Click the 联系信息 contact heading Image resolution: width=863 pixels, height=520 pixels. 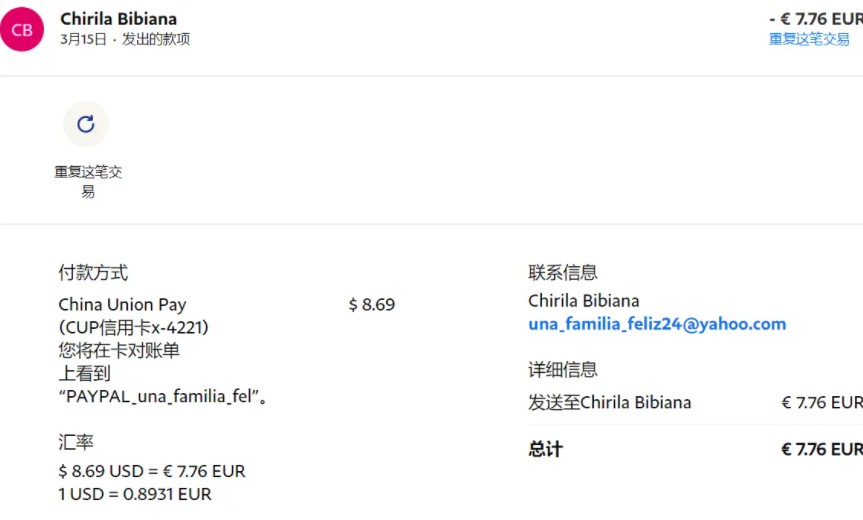pyautogui.click(x=563, y=272)
